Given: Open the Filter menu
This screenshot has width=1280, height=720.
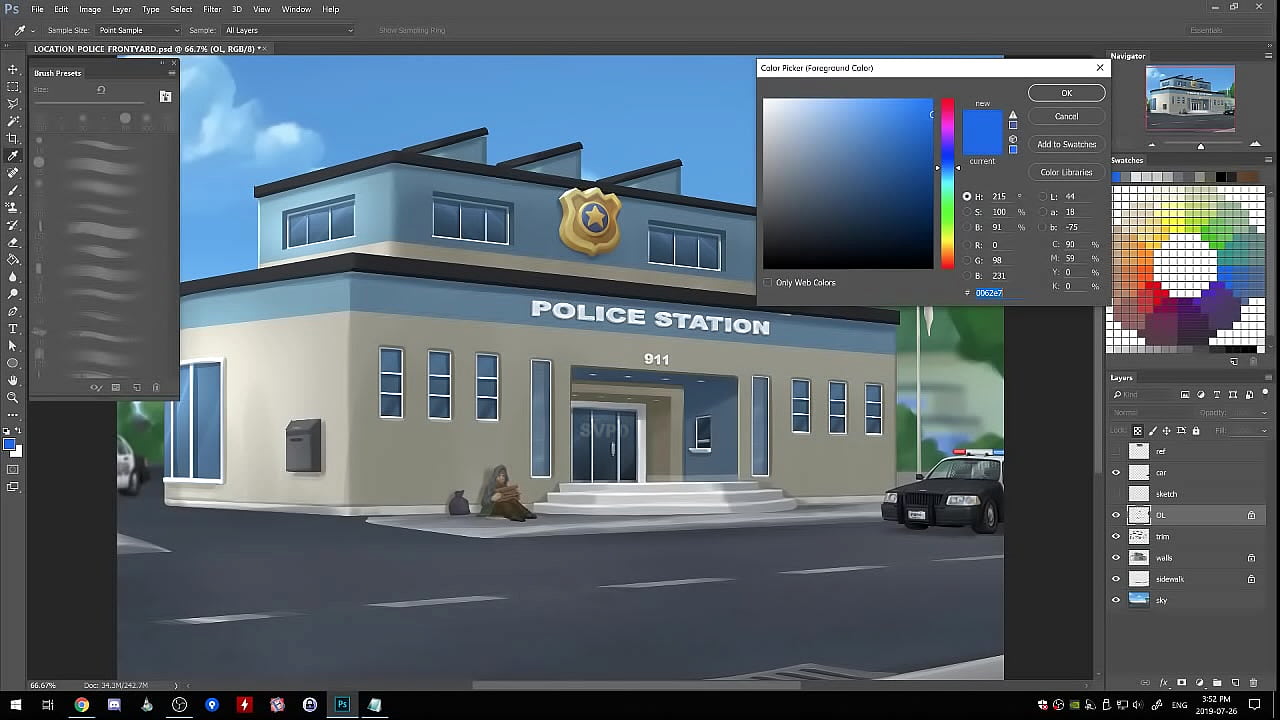Looking at the screenshot, I should click(211, 9).
